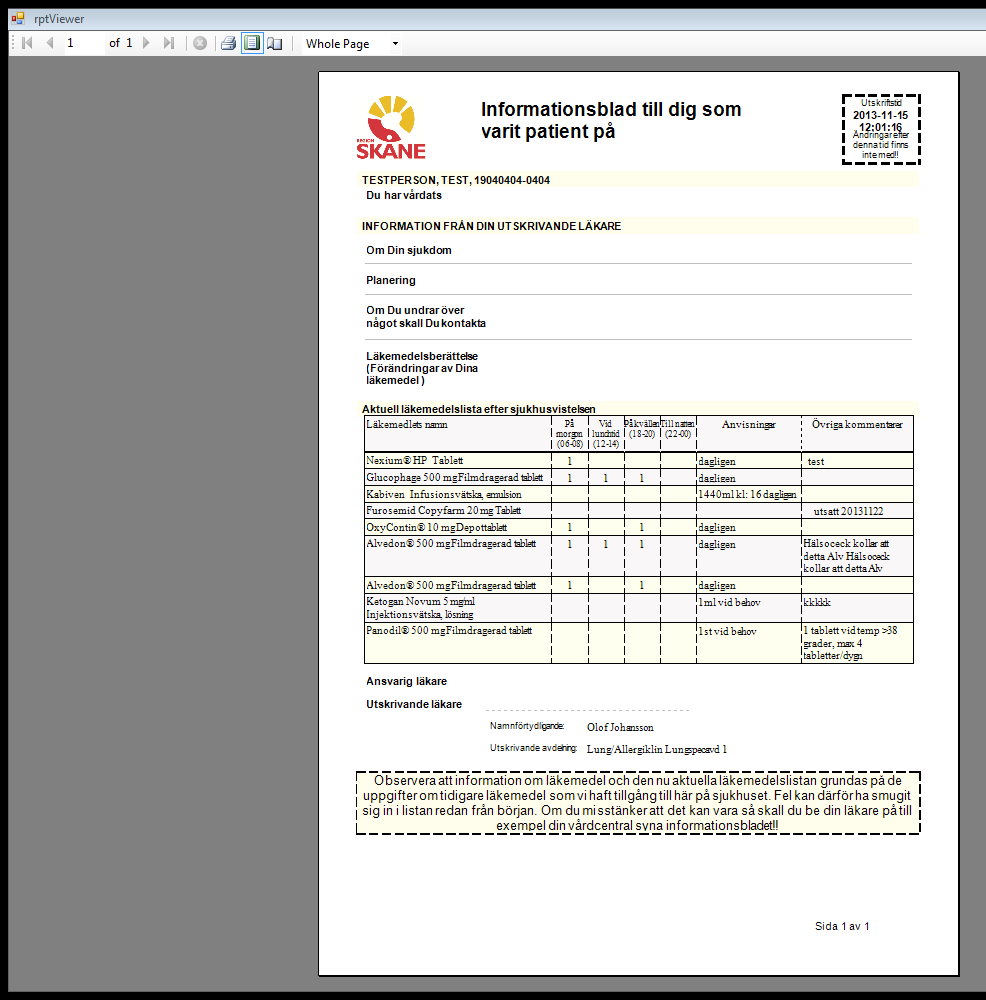Click the 'Vid lunchtid (12-14)' column header
986x1000 pixels.
pos(606,434)
